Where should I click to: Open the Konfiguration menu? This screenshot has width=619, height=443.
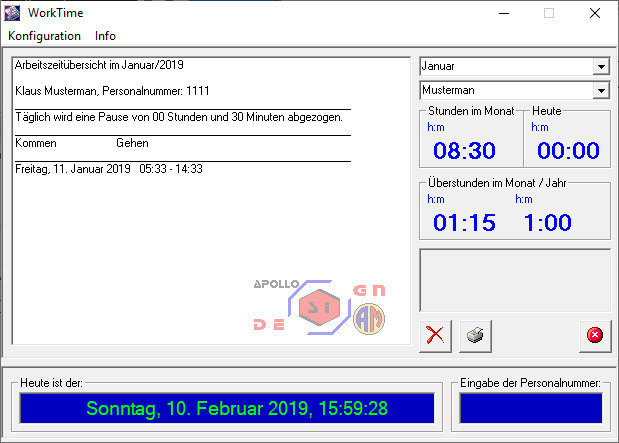click(x=44, y=36)
